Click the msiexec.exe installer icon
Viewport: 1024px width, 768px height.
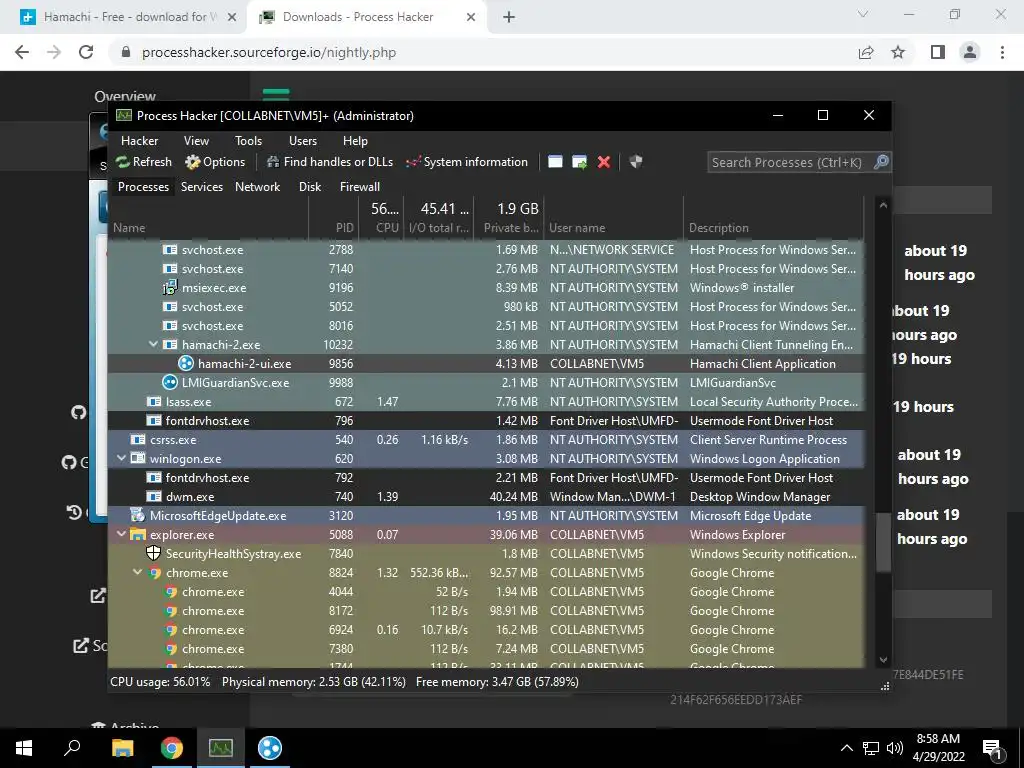pyautogui.click(x=170, y=287)
